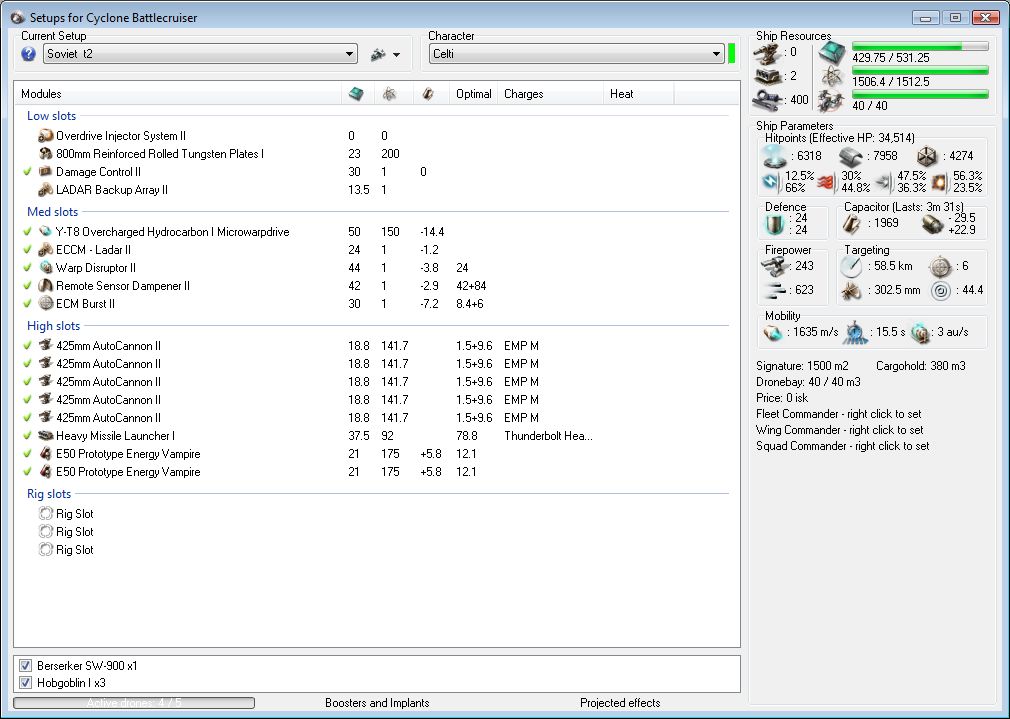The image size is (1010, 719).
Task: Uncheck the Hobgoblin I x3 drone
Action: point(26,682)
